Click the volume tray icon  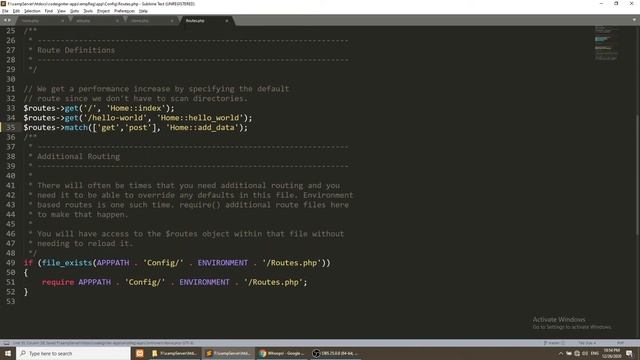click(585, 353)
